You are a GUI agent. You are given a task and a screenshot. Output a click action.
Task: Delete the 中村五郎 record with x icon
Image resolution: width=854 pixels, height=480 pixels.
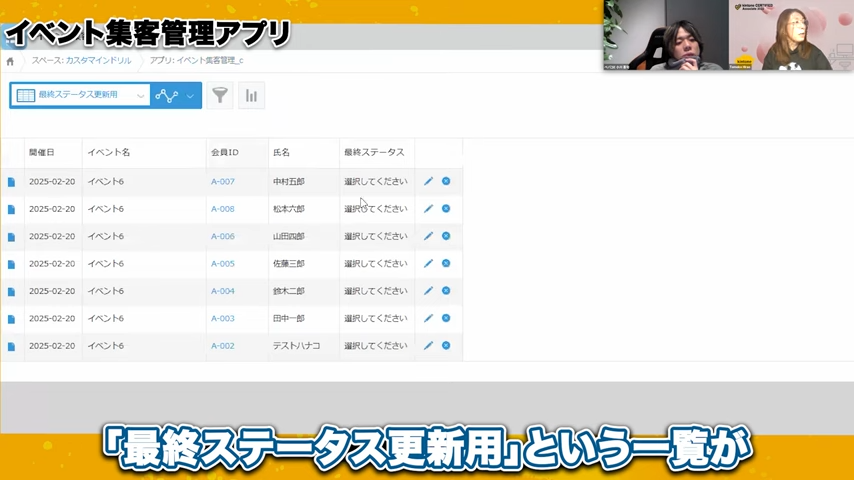pyautogui.click(x=446, y=181)
